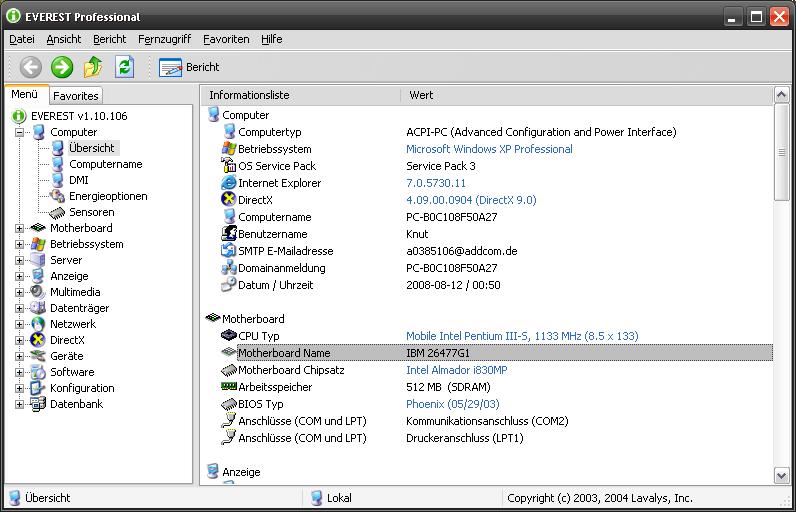796x512 pixels.
Task: Select the SMTP E-Mailadresse row
Action: coord(496,251)
